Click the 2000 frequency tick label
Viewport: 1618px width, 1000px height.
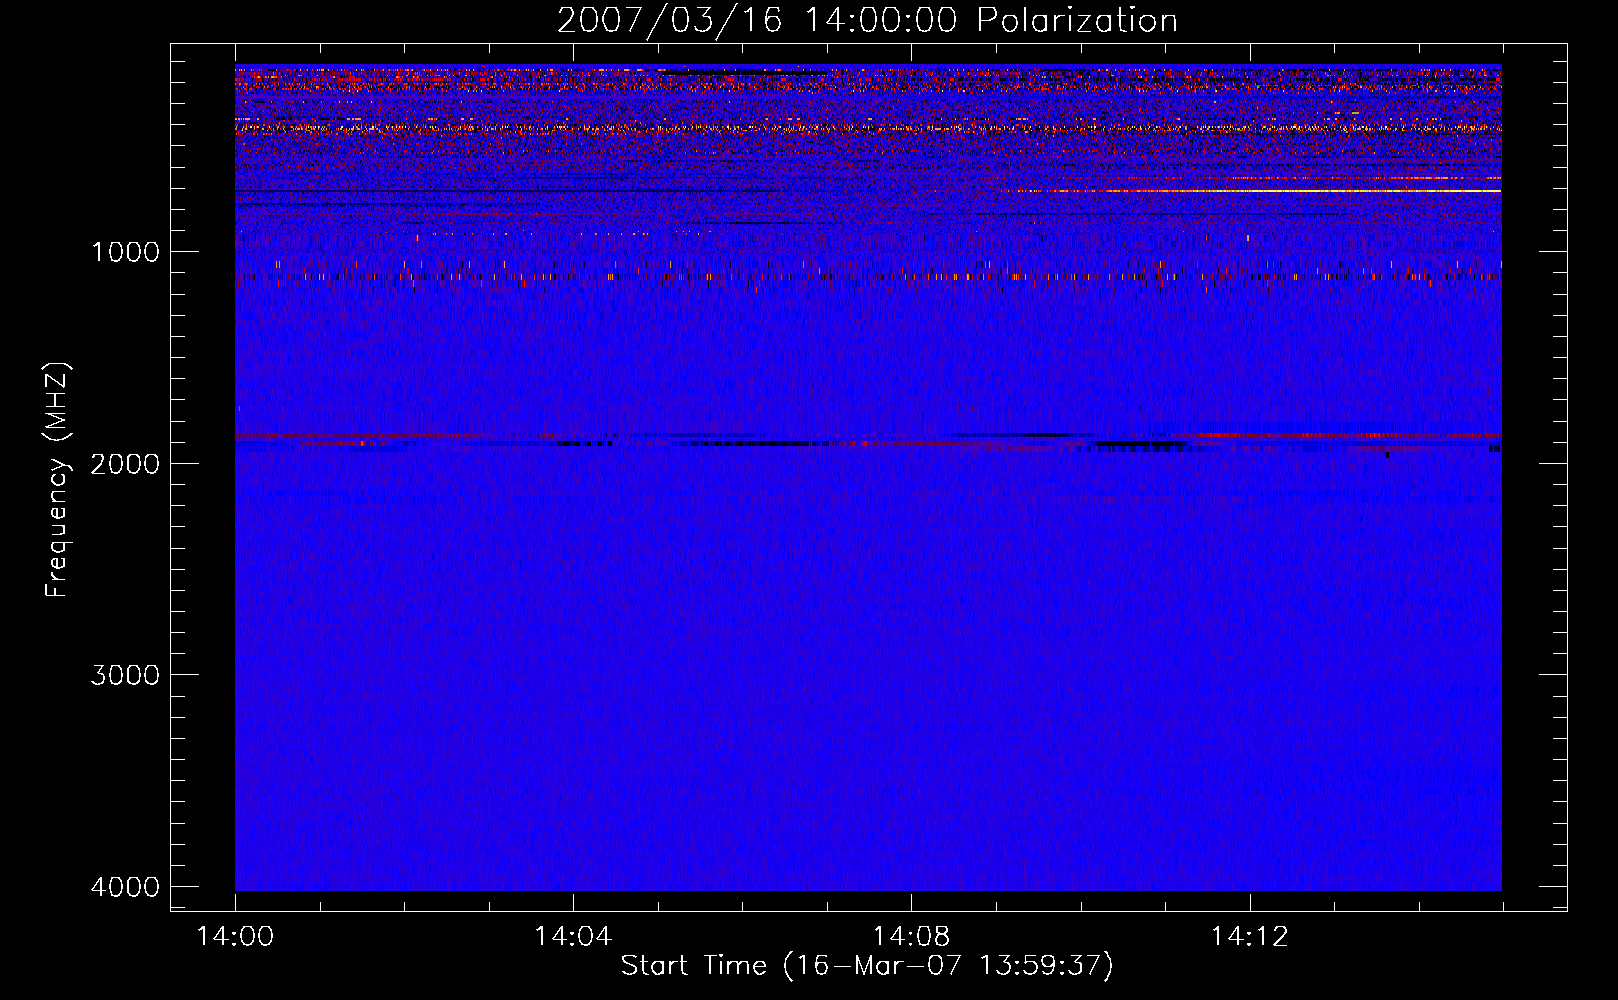pos(125,463)
